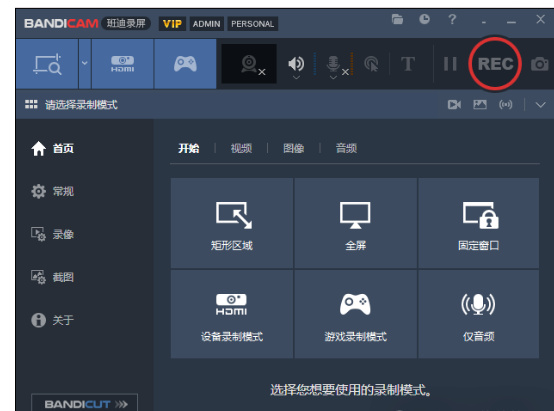Open the VIP badge

coord(172,24)
